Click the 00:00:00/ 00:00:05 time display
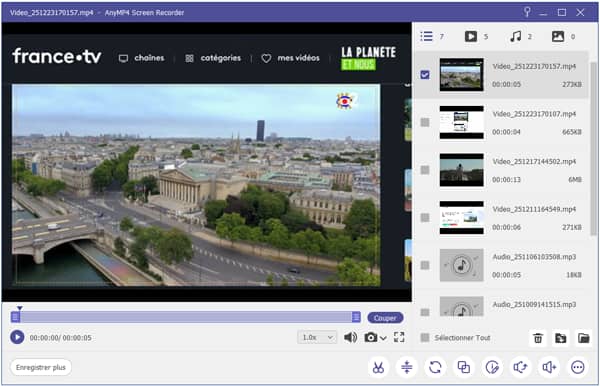Image resolution: width=600 pixels, height=386 pixels. (x=60, y=338)
